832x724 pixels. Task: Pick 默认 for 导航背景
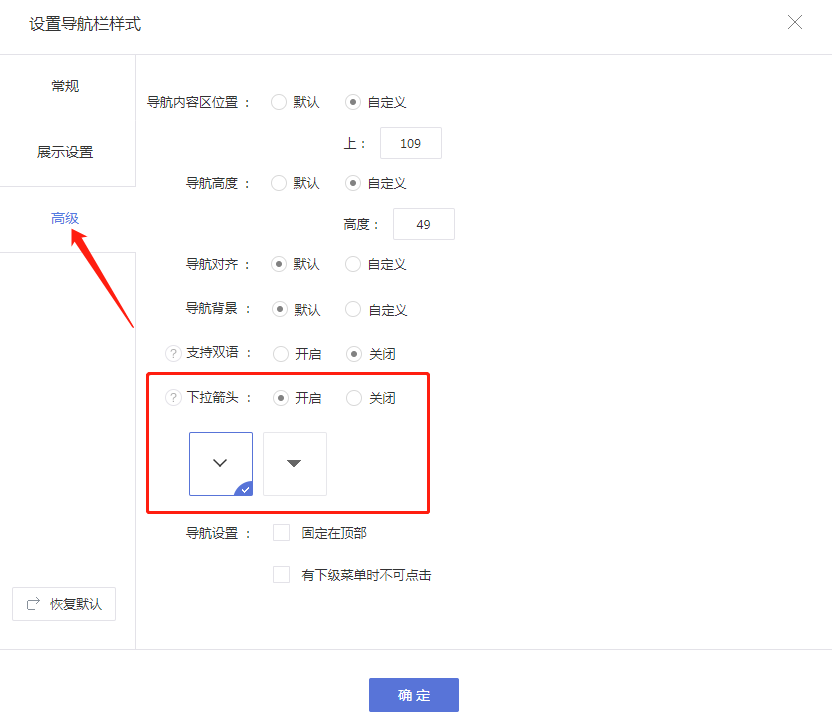pyautogui.click(x=280, y=309)
